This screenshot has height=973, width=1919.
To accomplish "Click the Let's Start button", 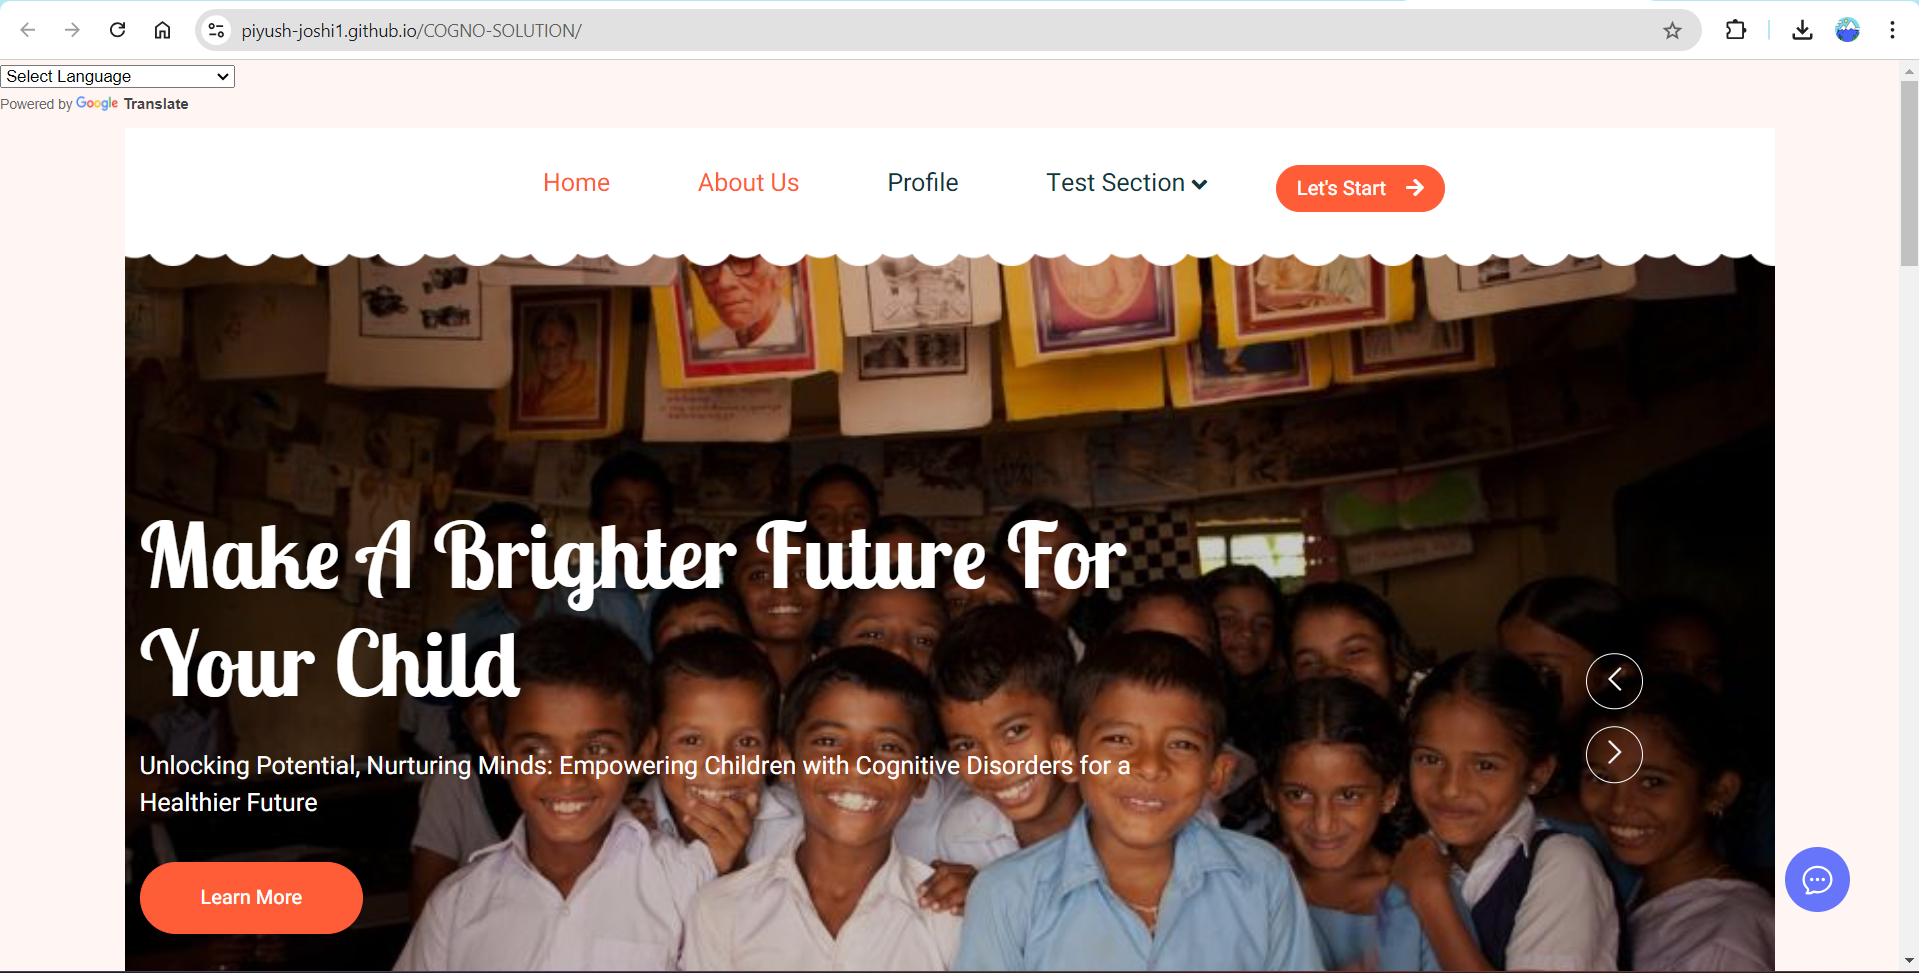I will coord(1360,188).
